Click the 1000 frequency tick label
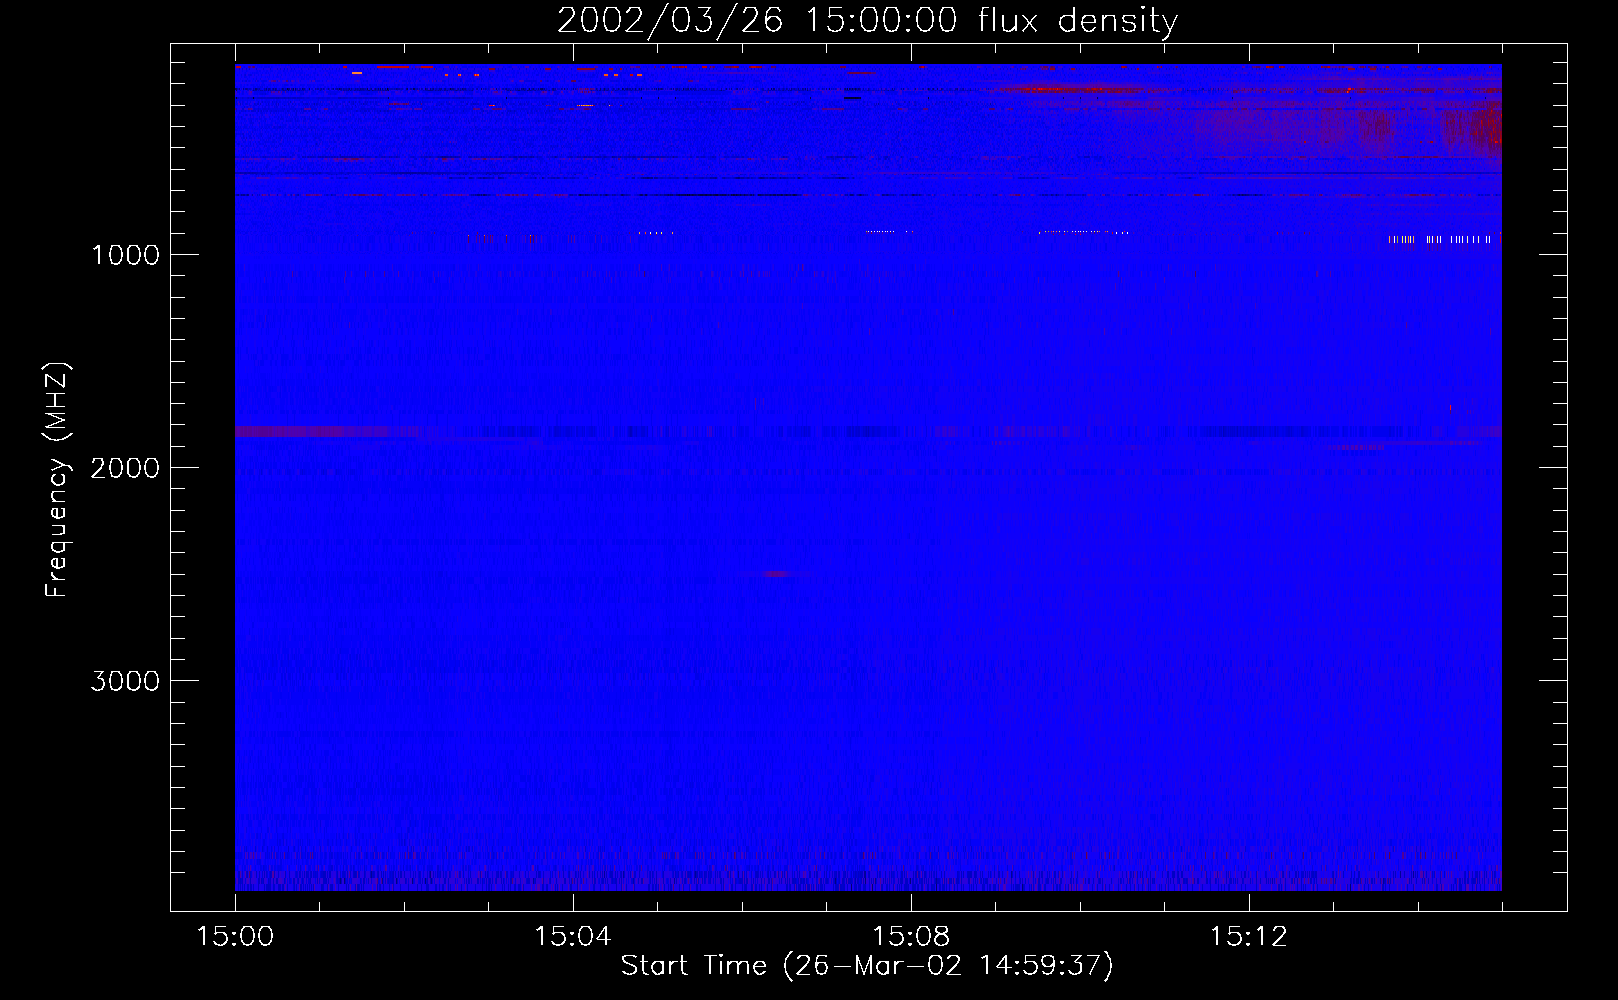1618x1000 pixels. point(125,255)
